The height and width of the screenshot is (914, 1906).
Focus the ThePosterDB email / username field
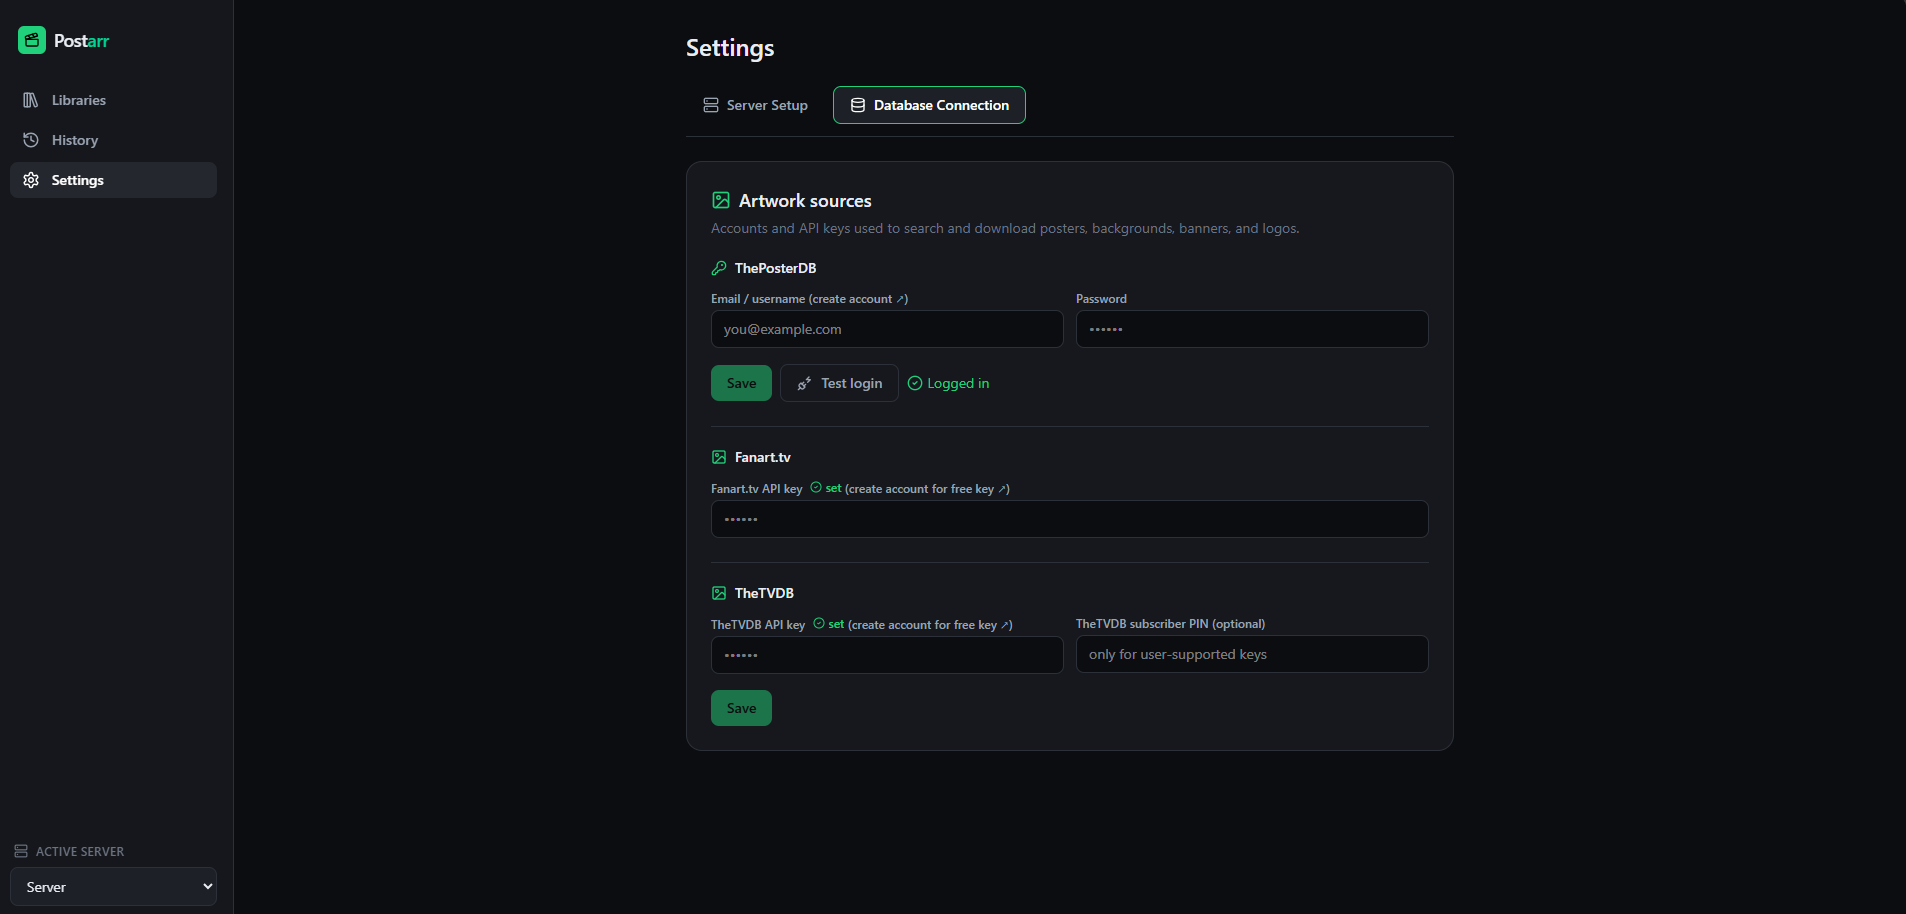click(887, 329)
